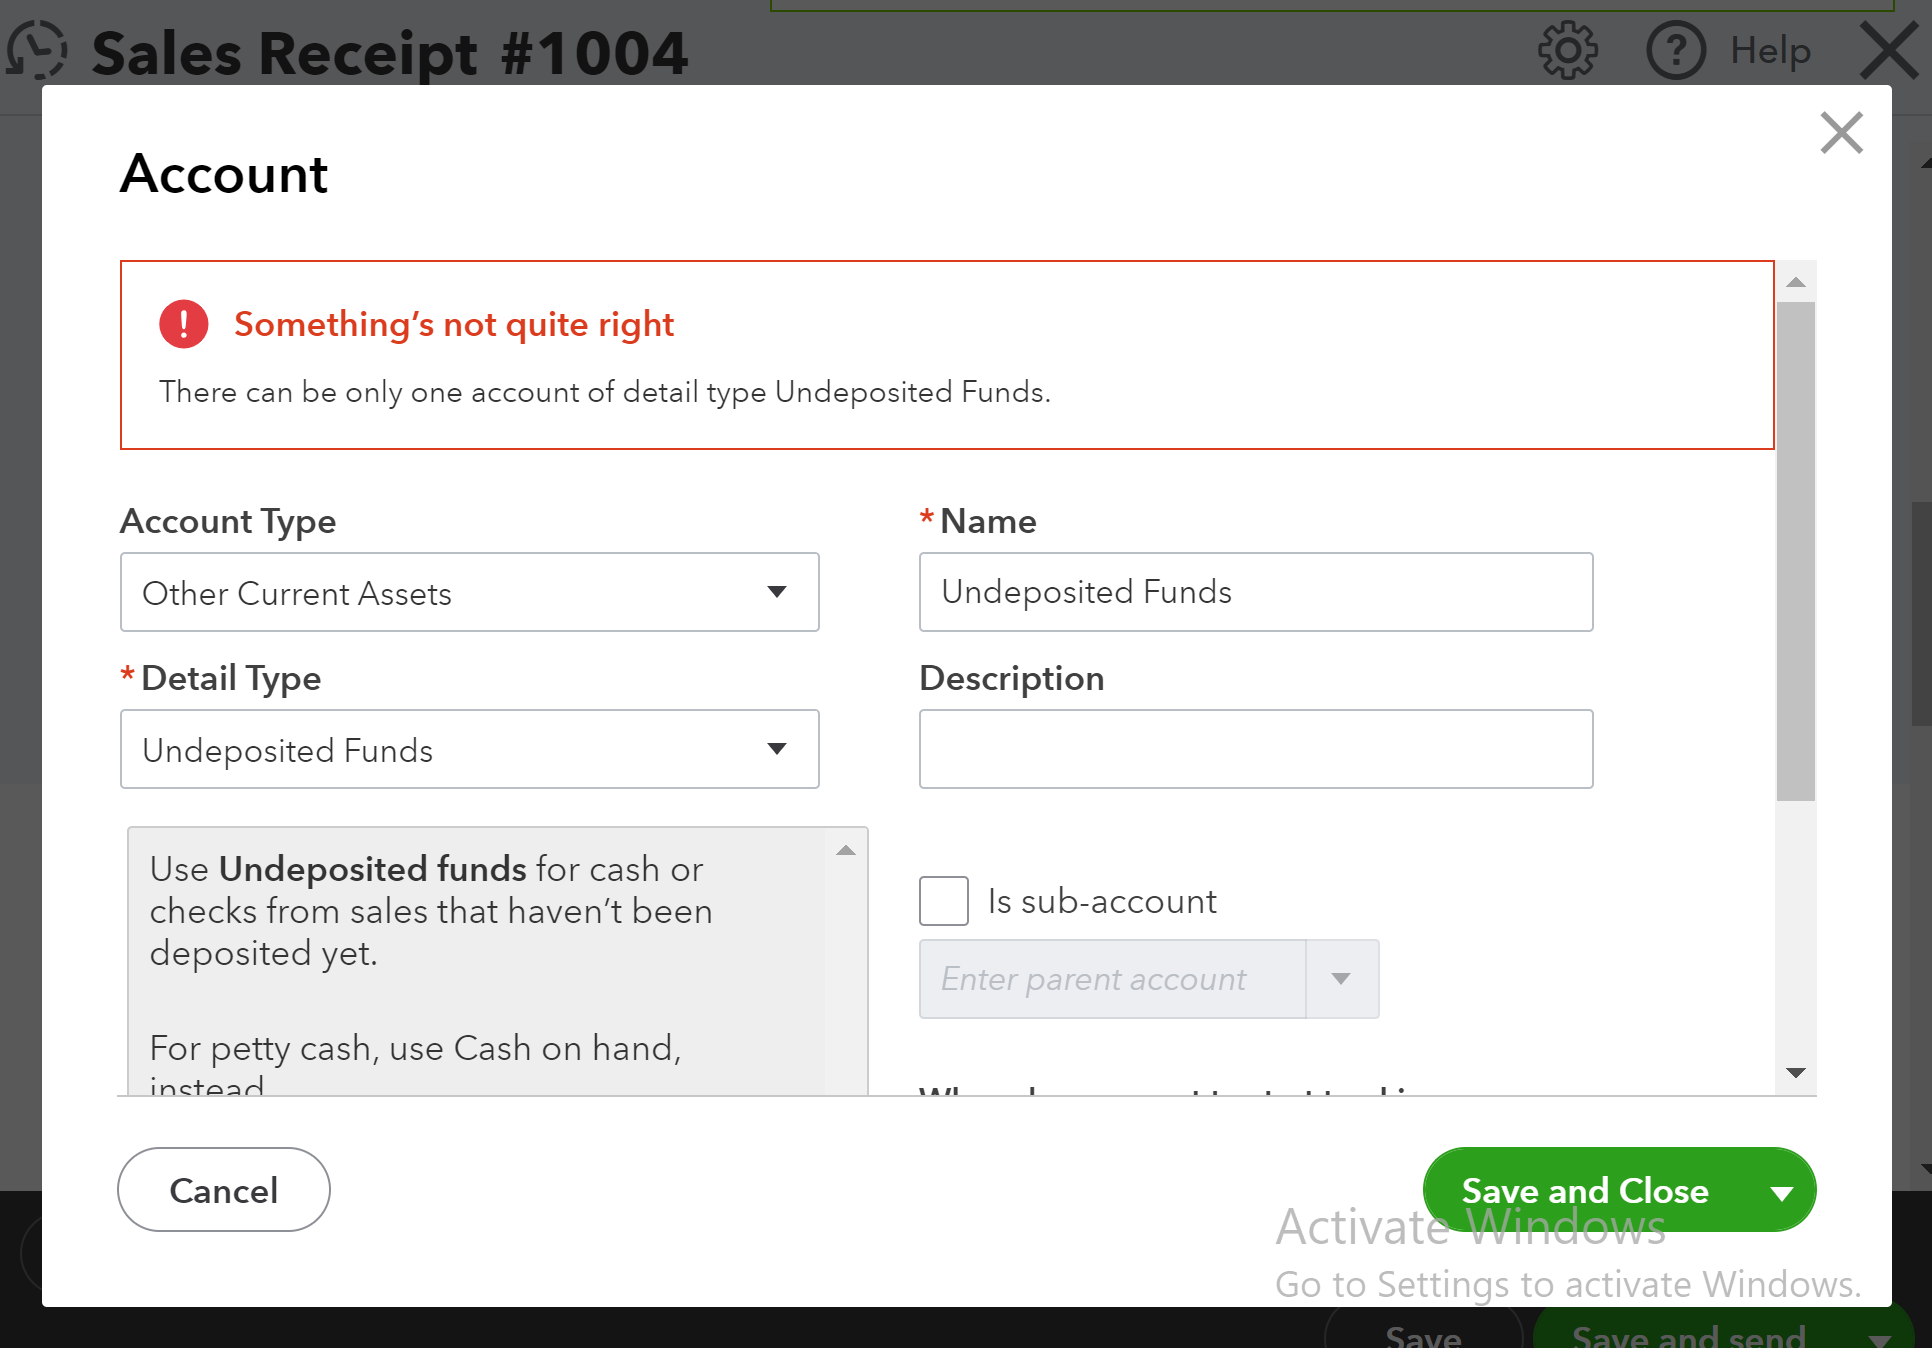
Task: Click inside the Name field showing Undeposited Funds
Action: pyautogui.click(x=1255, y=591)
